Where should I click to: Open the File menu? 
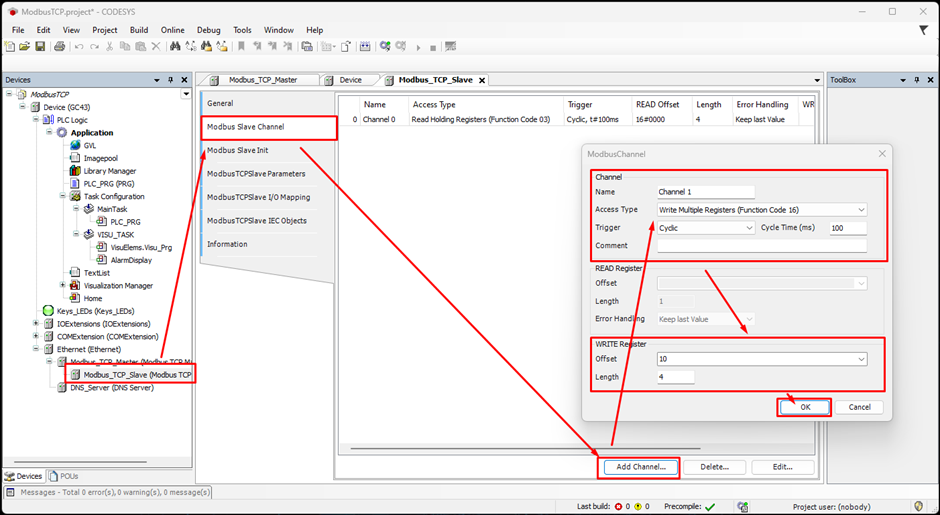click(x=18, y=30)
